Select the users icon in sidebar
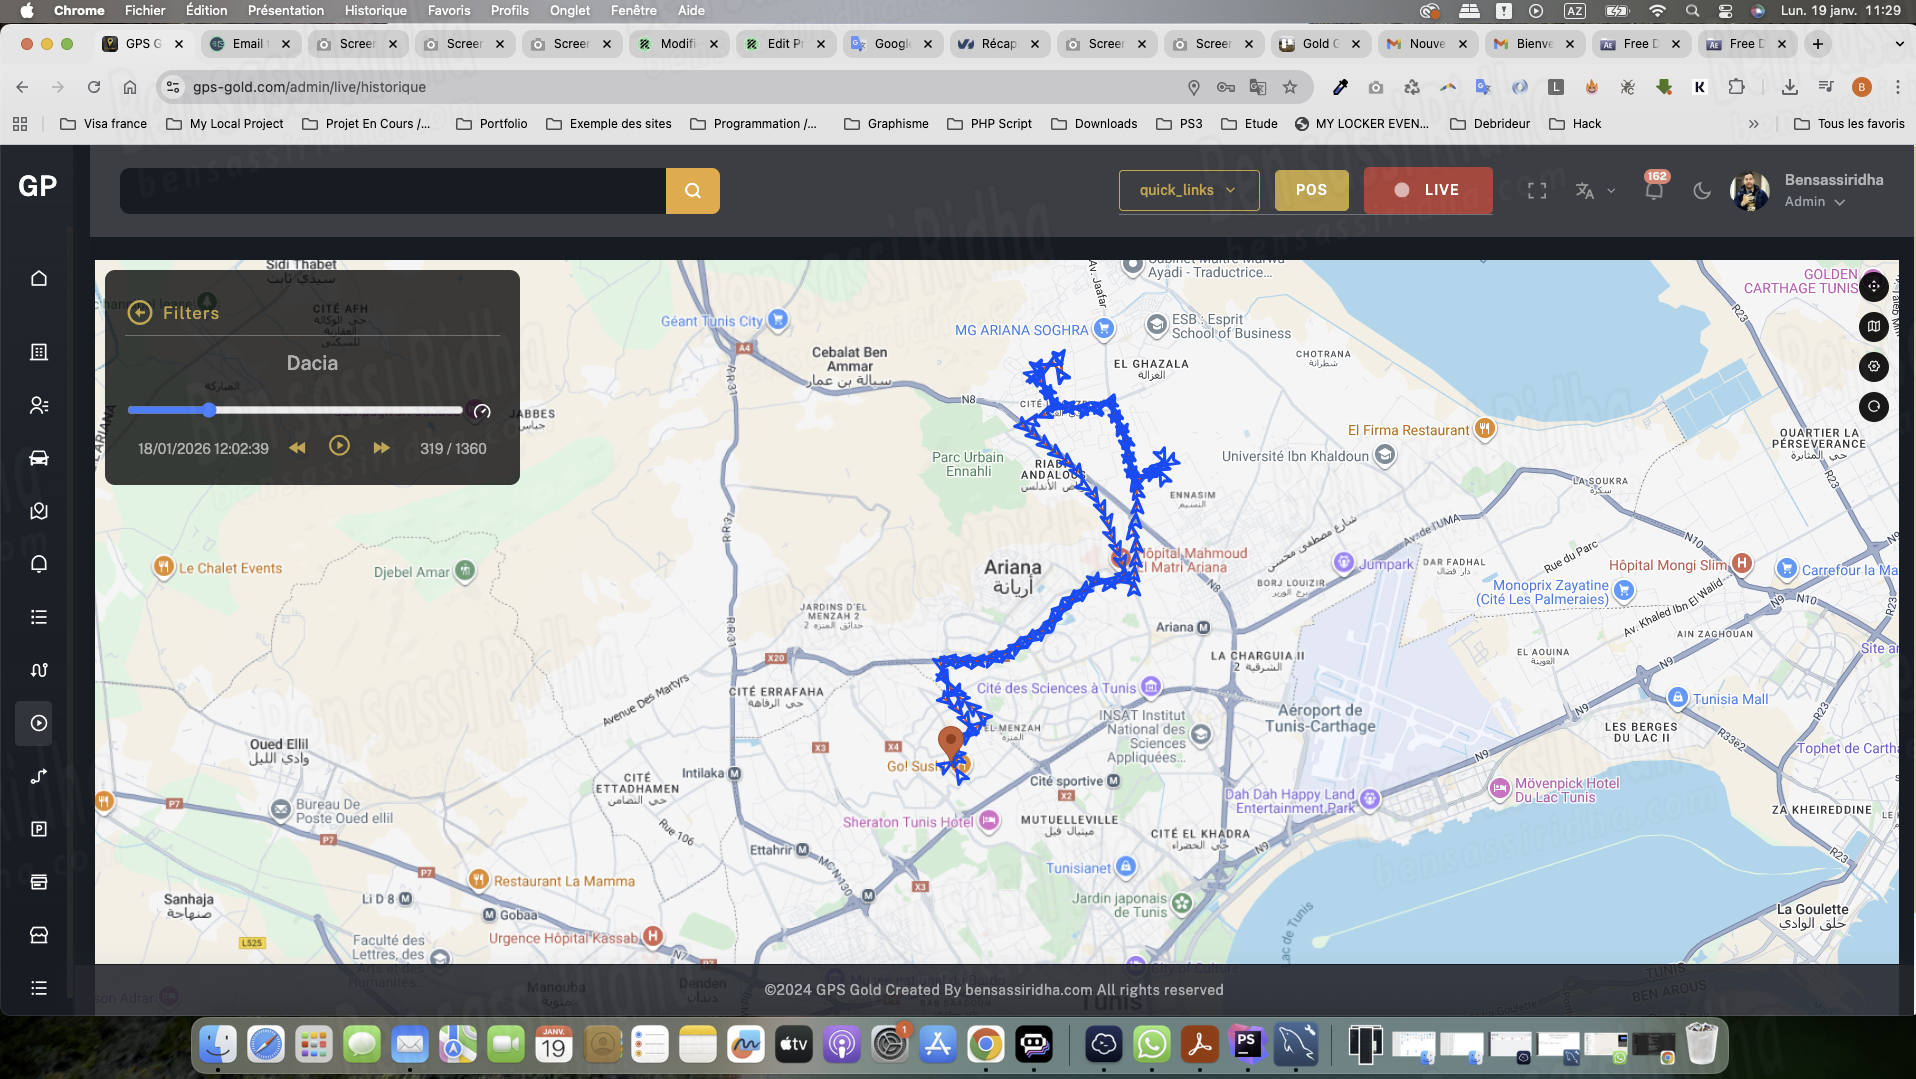This screenshot has width=1916, height=1079. (39, 405)
